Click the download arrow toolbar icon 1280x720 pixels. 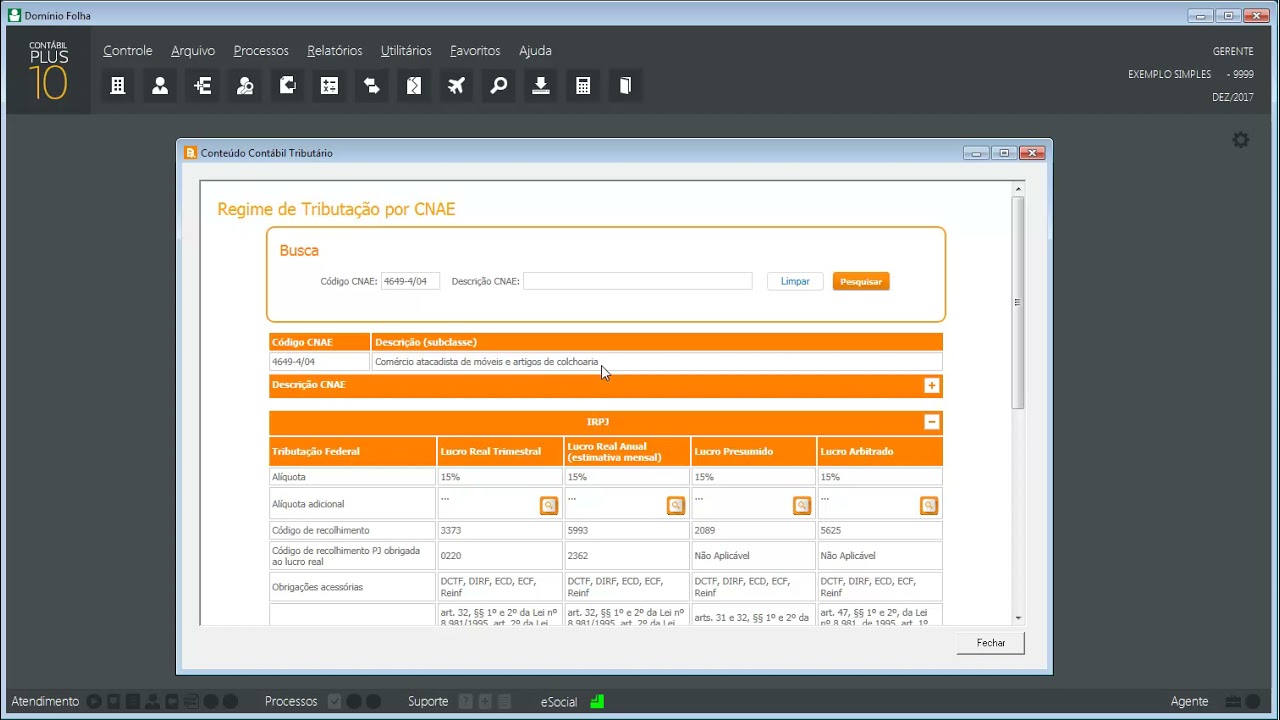541,86
